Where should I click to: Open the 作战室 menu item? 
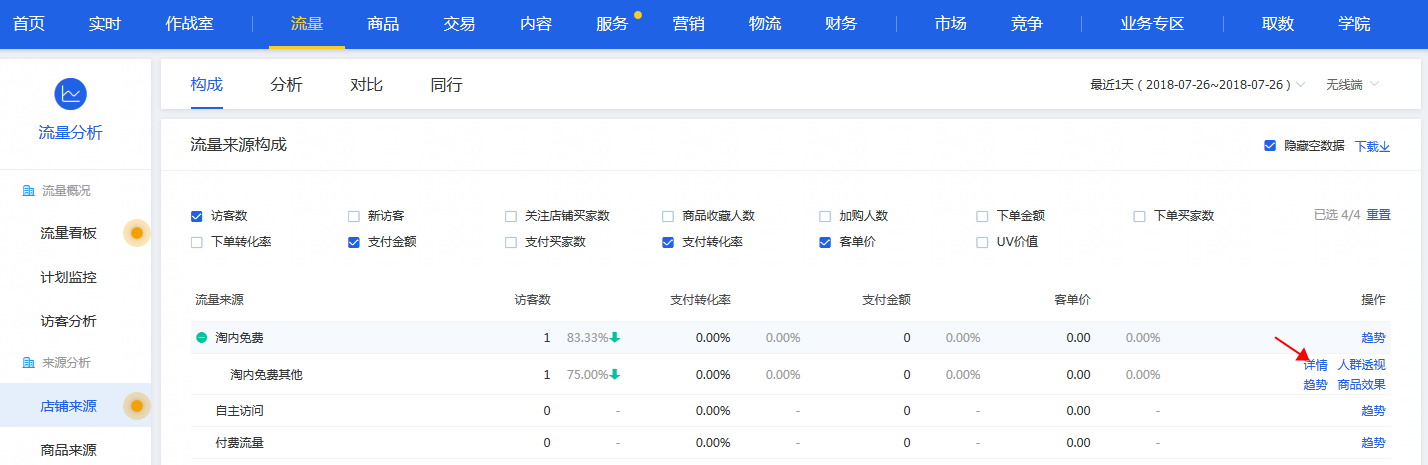pyautogui.click(x=189, y=23)
